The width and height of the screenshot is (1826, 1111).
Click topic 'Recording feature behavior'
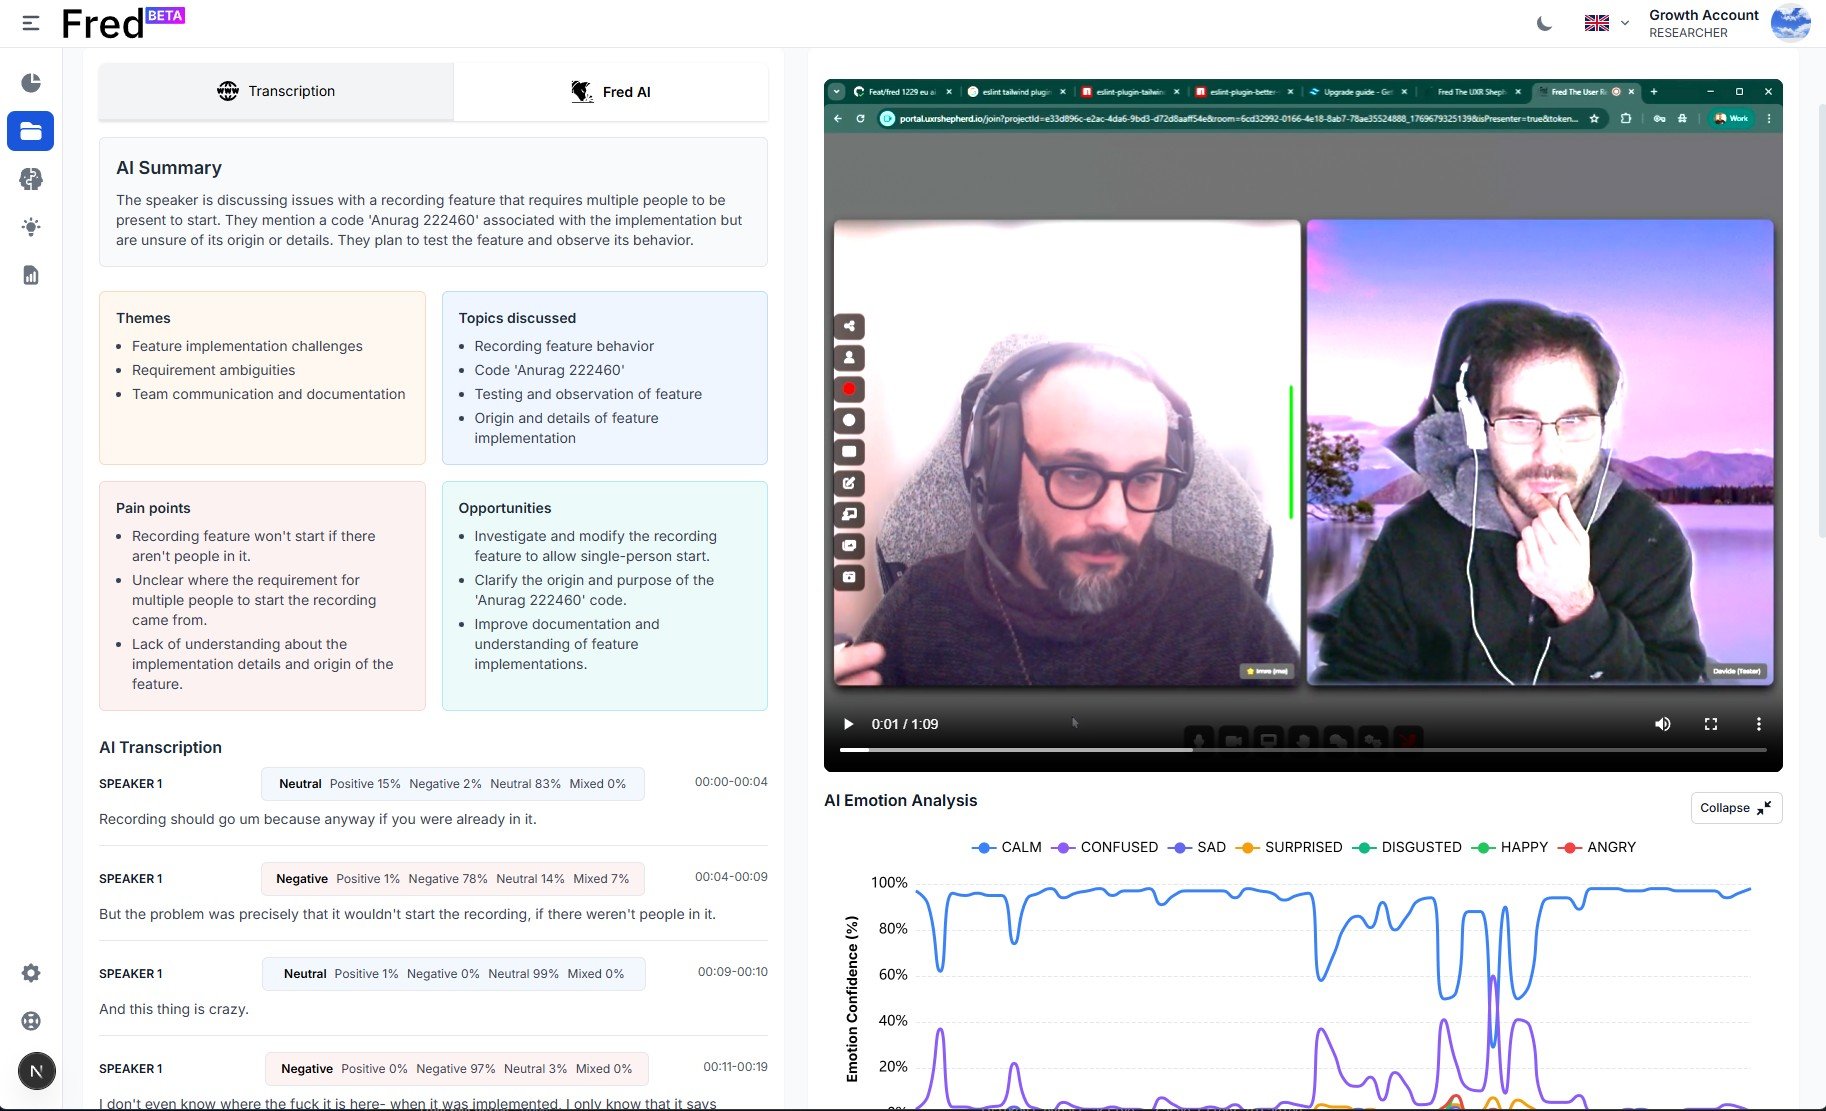coord(564,346)
